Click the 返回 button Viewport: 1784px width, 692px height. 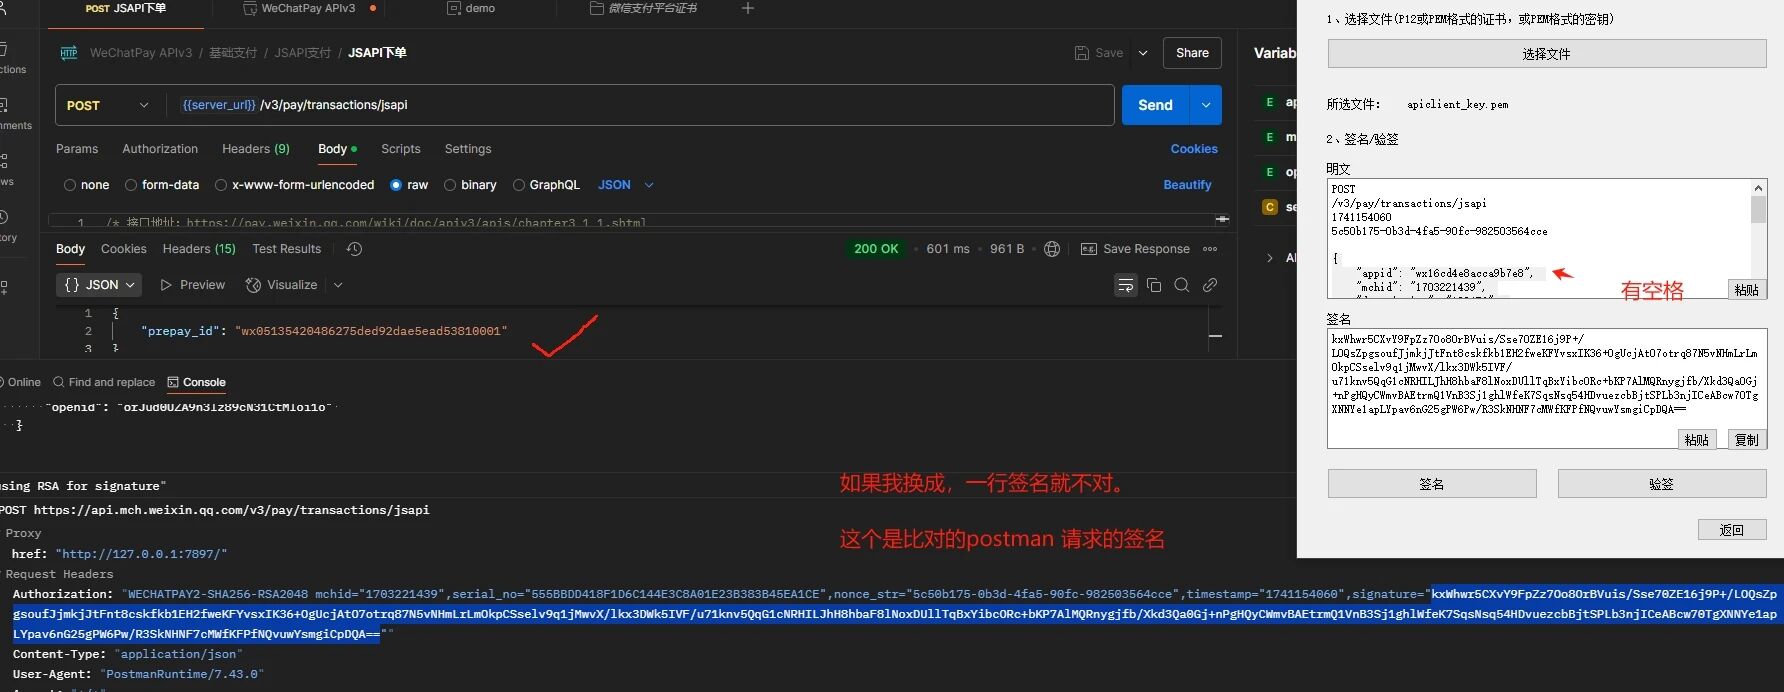1732,531
